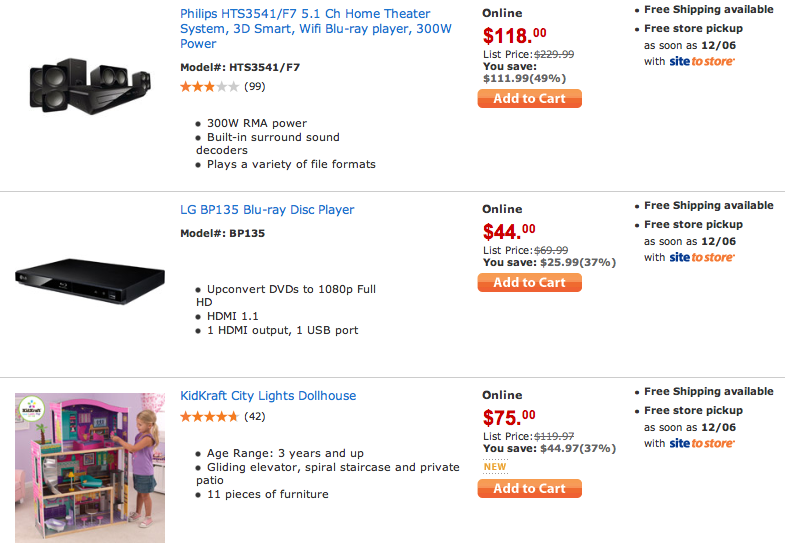Click the KidKraft dollhouse product photo
785x553 pixels.
89,468
